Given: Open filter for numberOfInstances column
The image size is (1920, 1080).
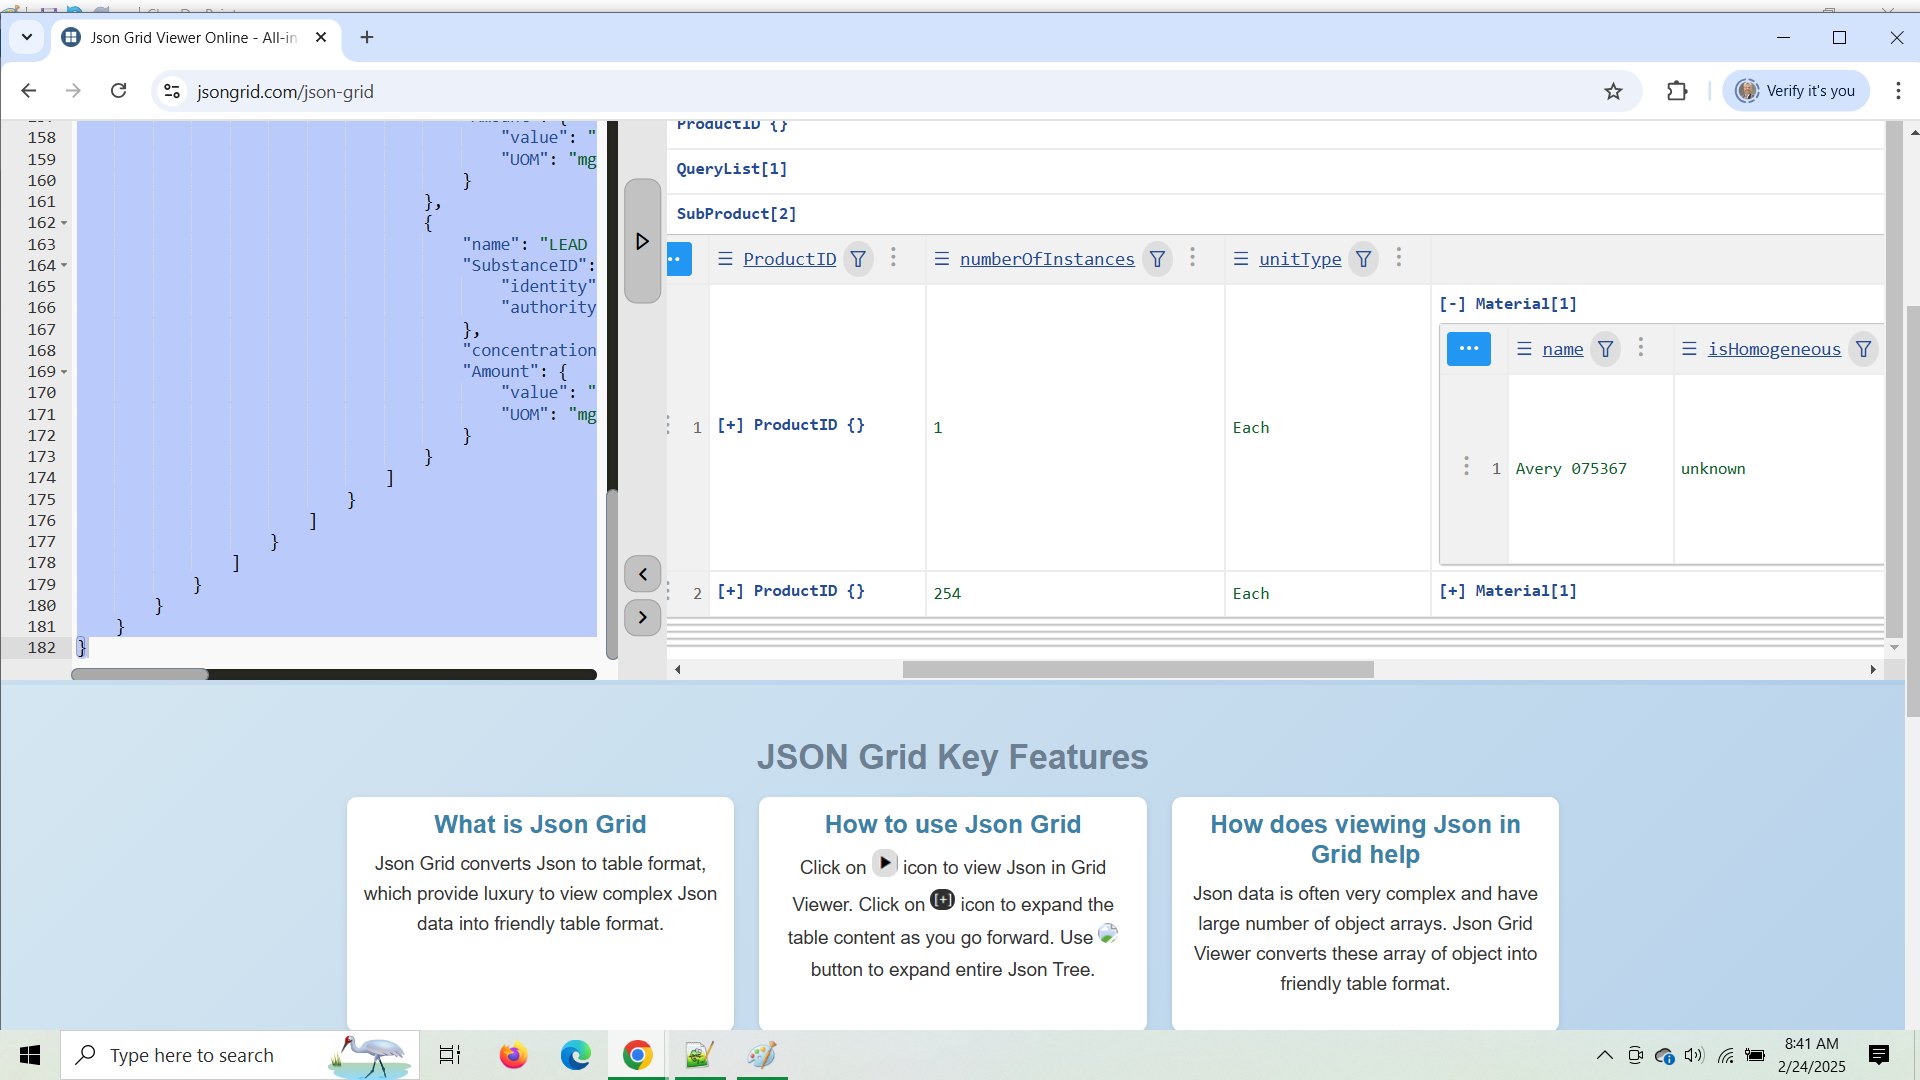Looking at the screenshot, I should coord(1157,259).
